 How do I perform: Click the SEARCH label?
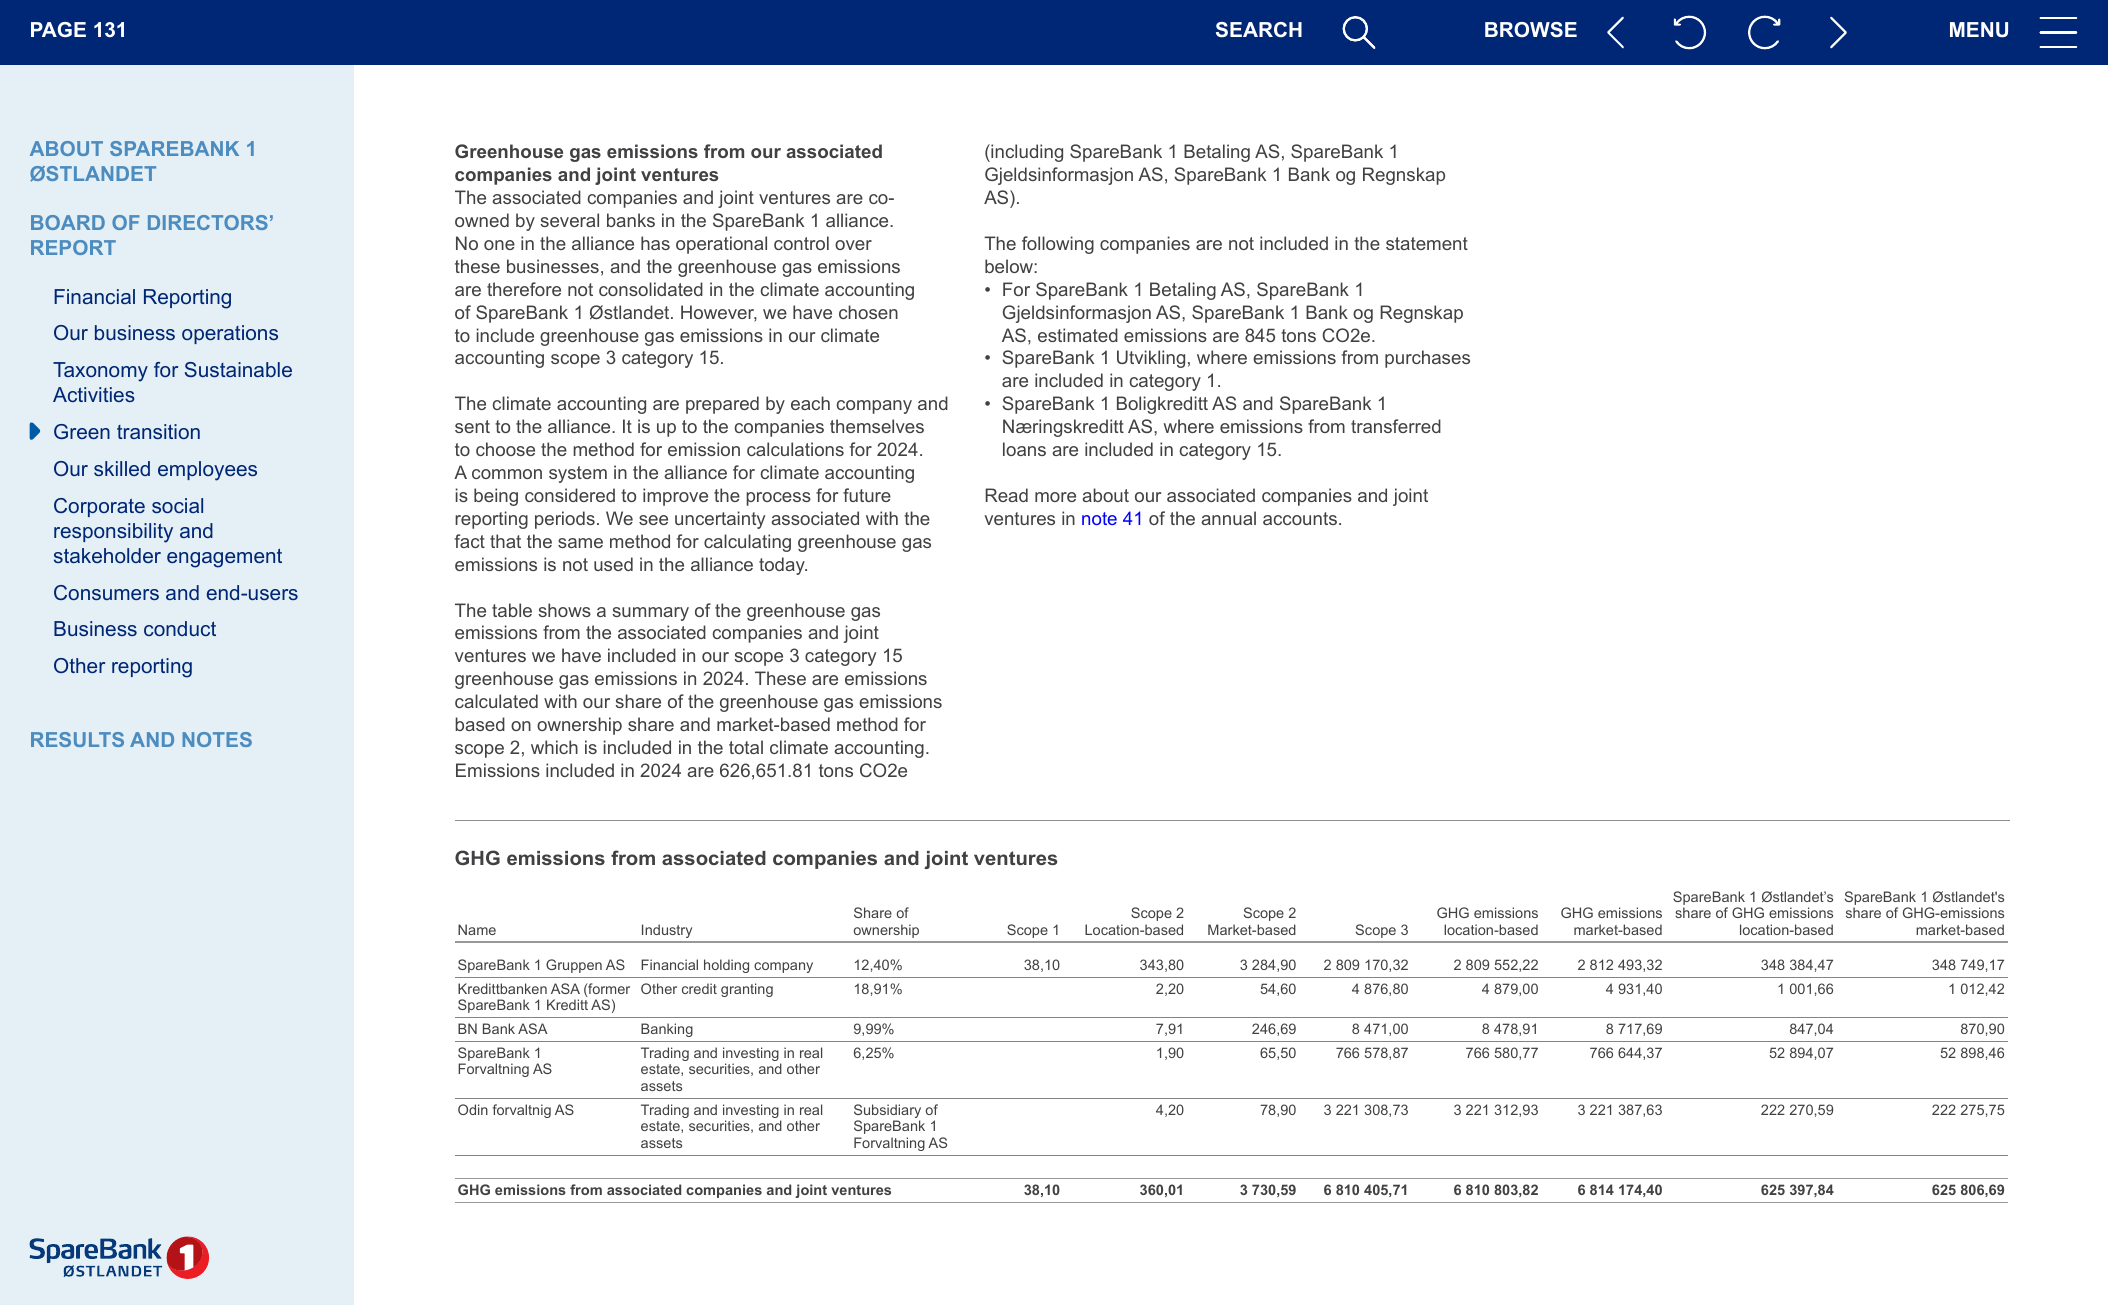1258,30
